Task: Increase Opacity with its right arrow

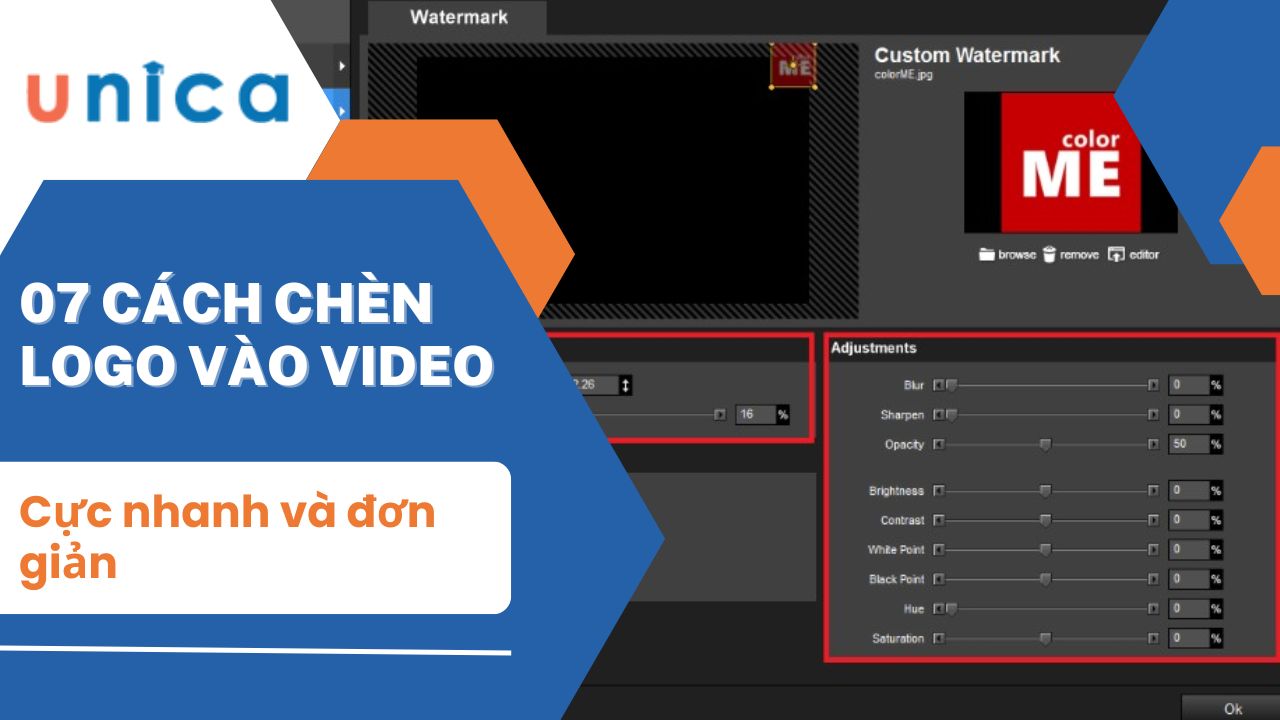Action: pyautogui.click(x=1153, y=444)
